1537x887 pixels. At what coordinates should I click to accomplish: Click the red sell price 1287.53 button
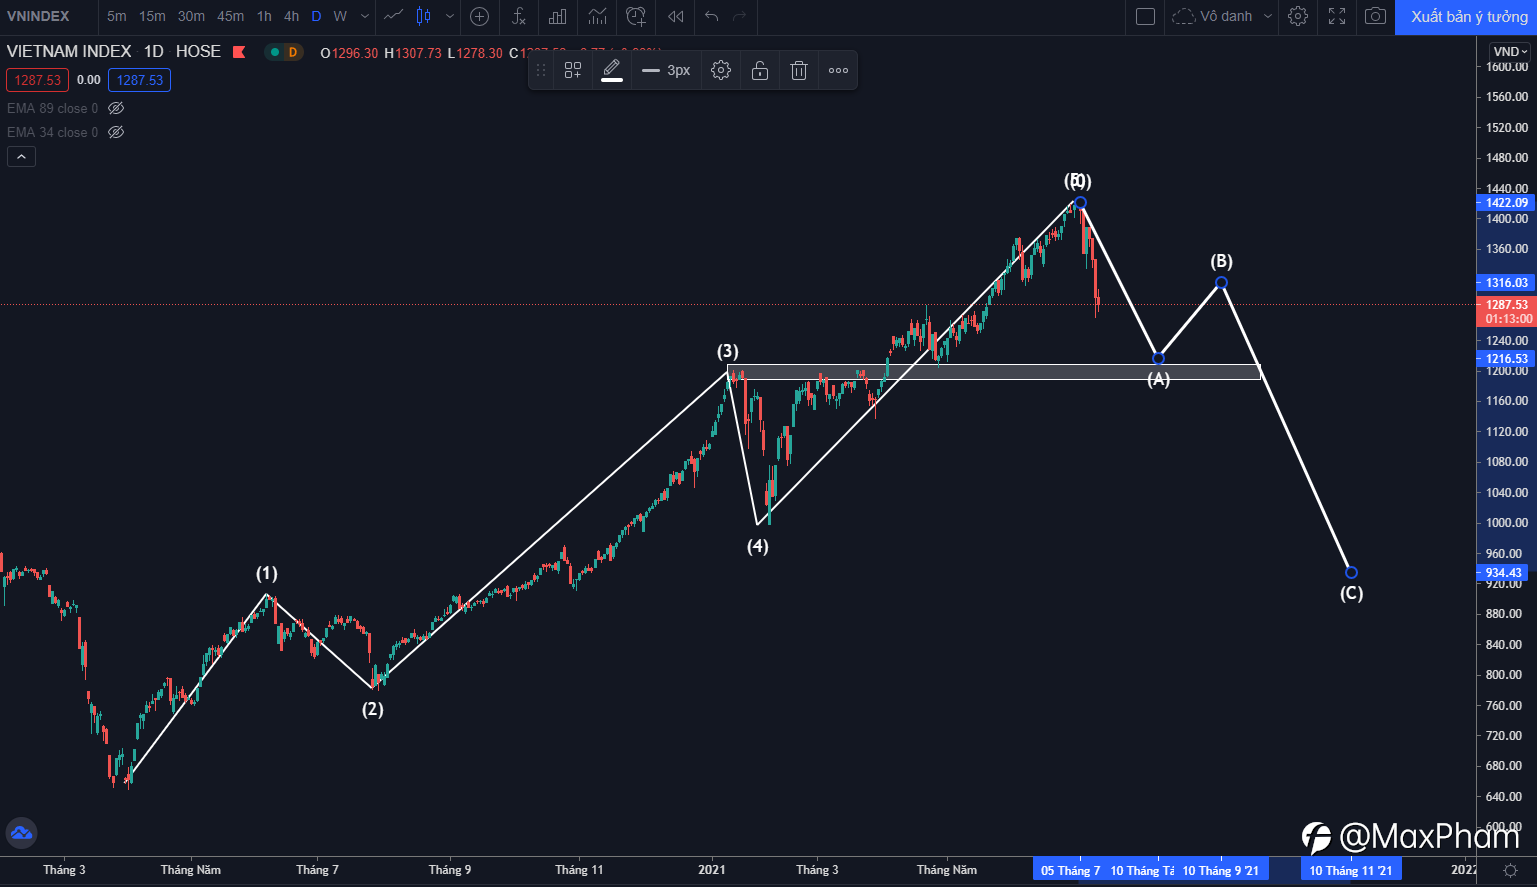click(x=38, y=80)
